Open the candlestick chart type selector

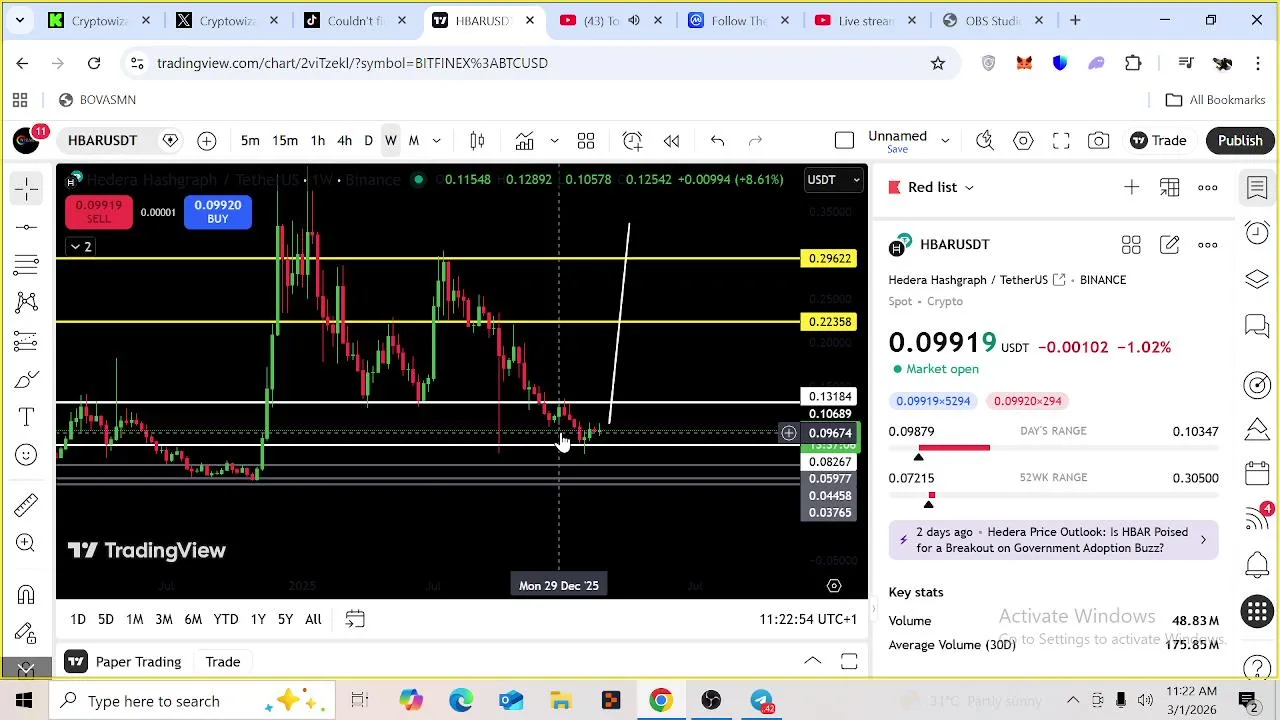tap(477, 141)
